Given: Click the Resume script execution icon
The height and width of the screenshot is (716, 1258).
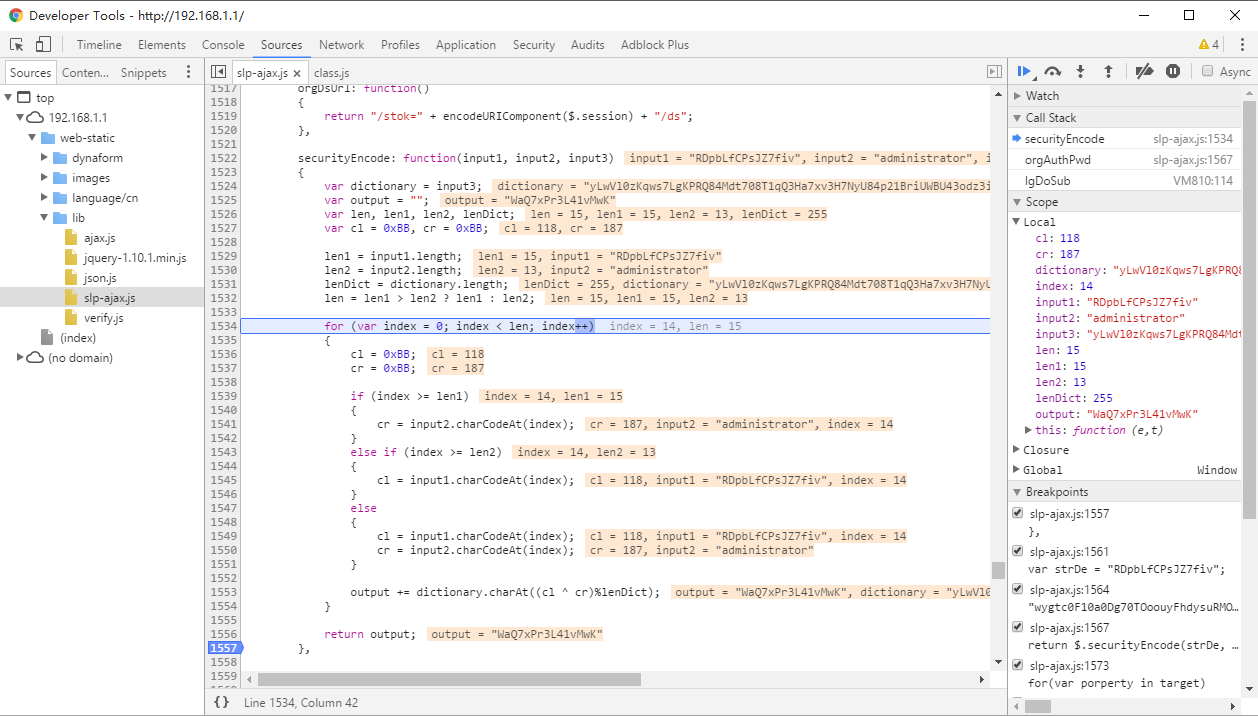Looking at the screenshot, I should pos(1024,71).
